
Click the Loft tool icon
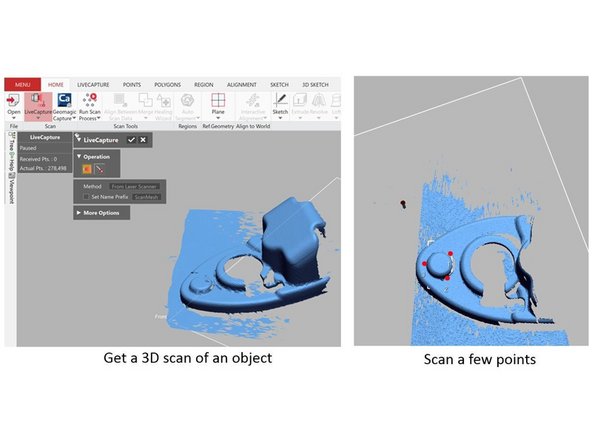click(336, 100)
